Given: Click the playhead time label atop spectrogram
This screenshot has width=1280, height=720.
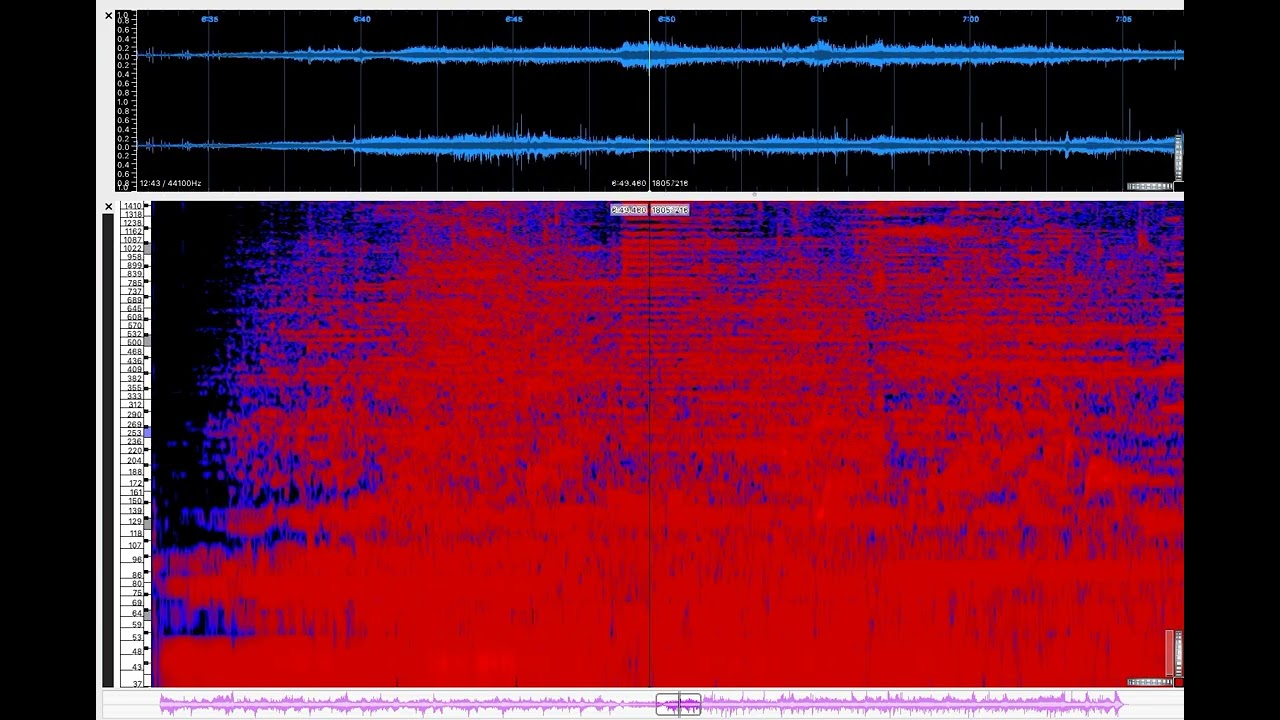Looking at the screenshot, I should coord(629,210).
